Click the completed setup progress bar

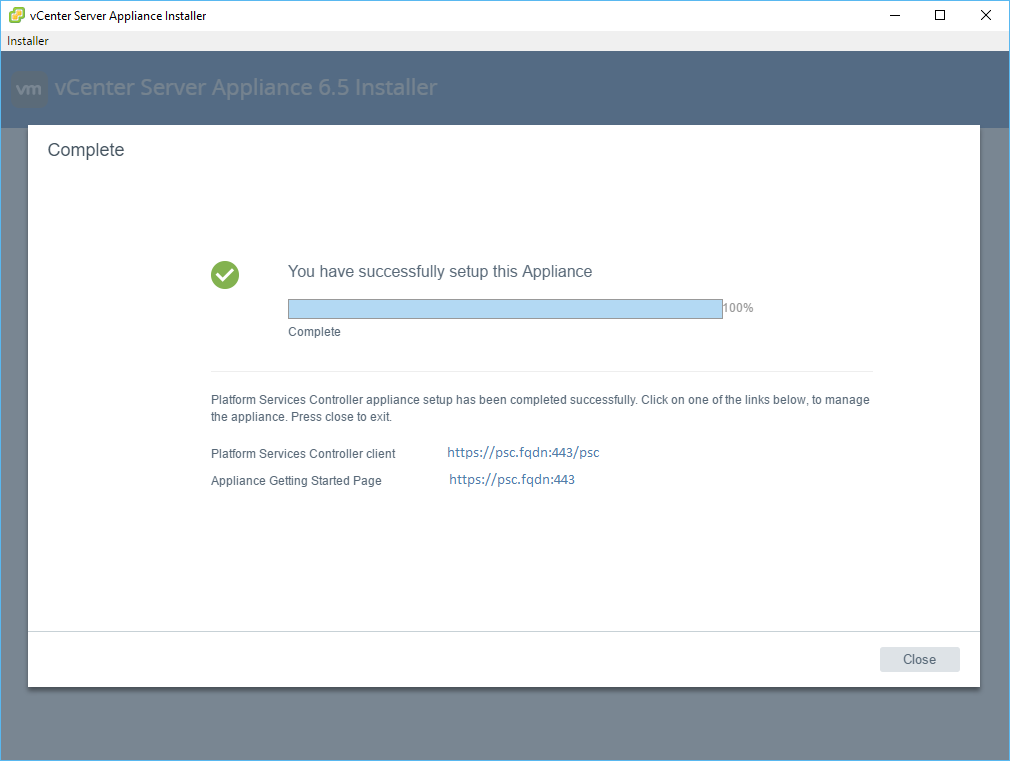(505, 309)
